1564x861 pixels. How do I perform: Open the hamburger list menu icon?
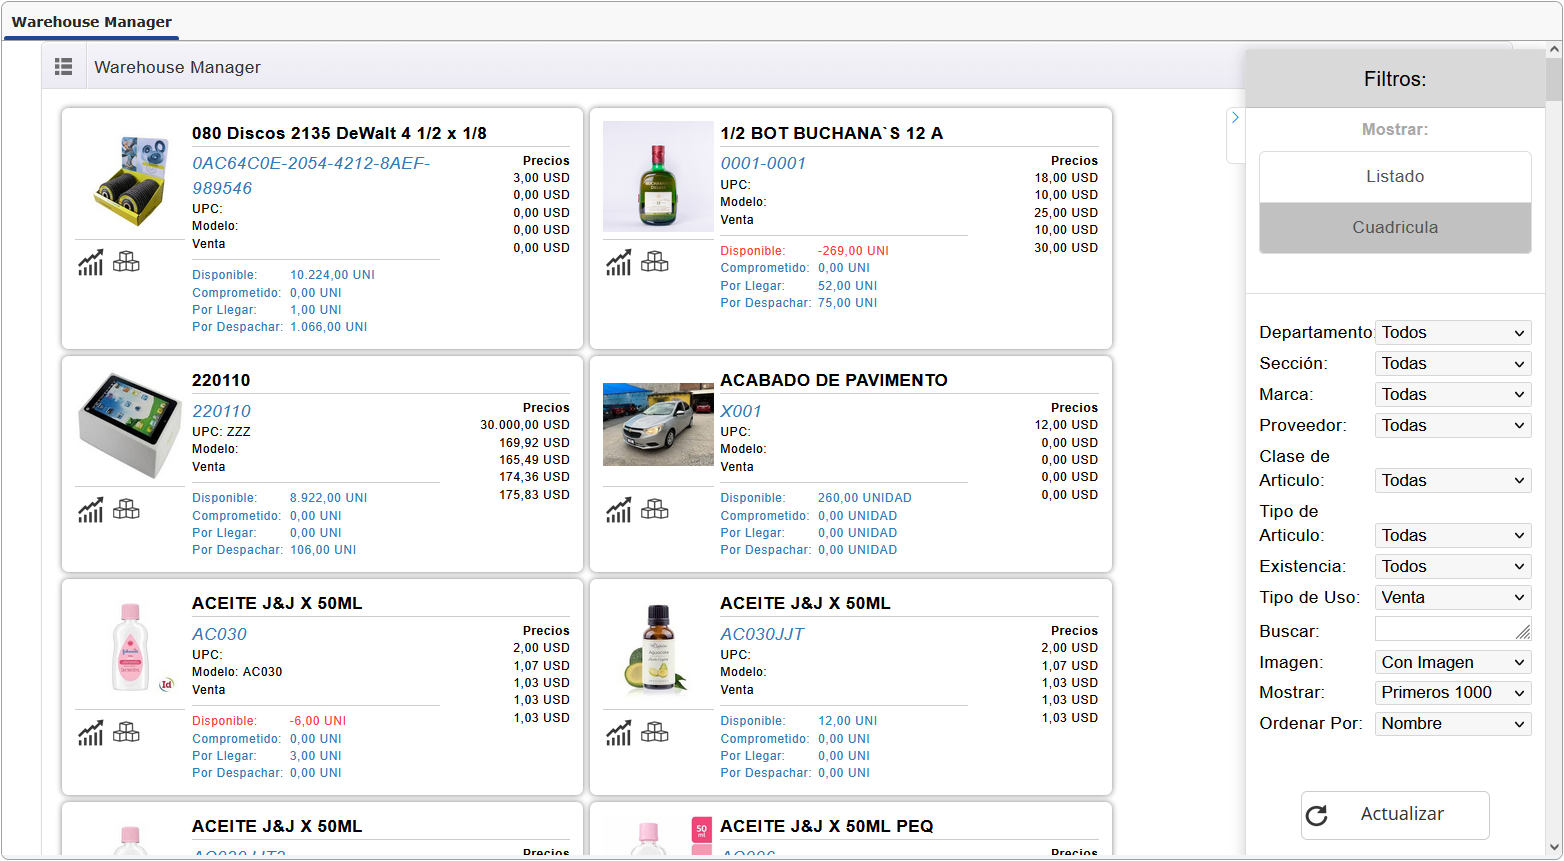pos(63,67)
